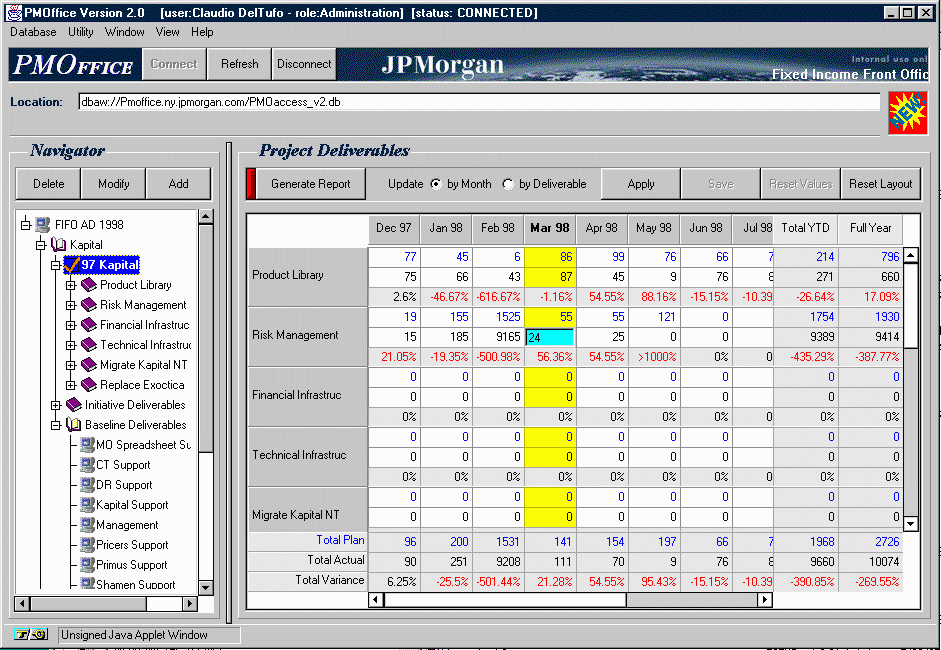
Task: Click the Navigator Modify button
Action: pyautogui.click(x=113, y=184)
